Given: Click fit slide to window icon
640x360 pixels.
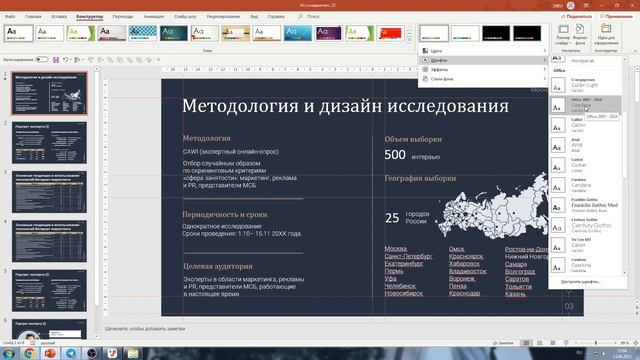Looking at the screenshot, I should (x=636, y=343).
